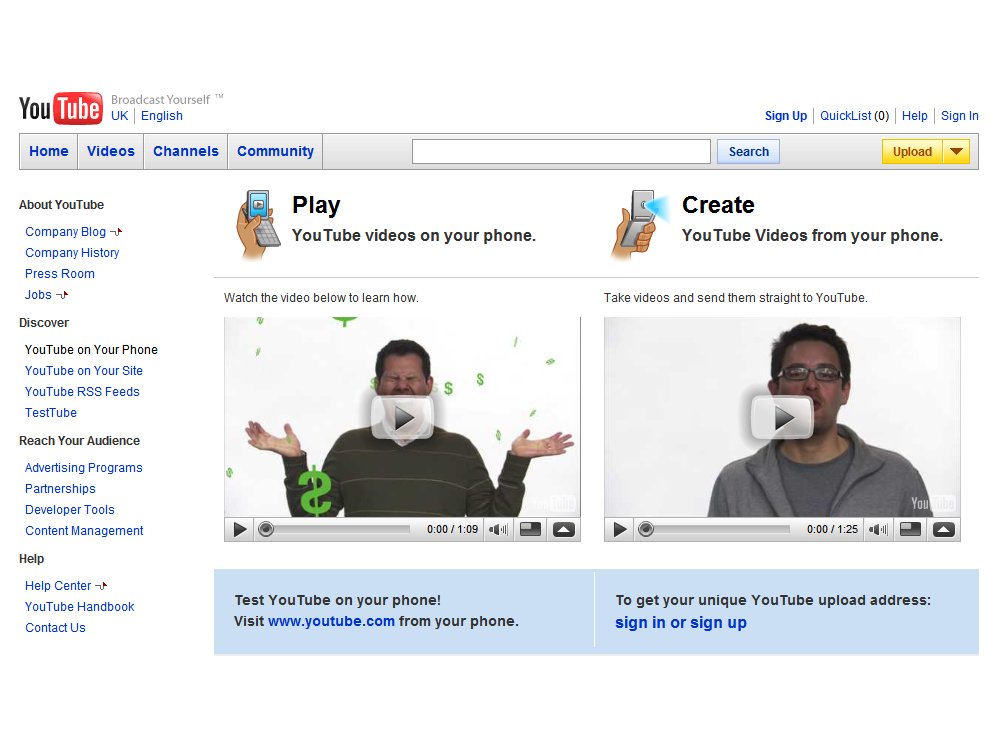Click external link icon beside Help Center
The width and height of the screenshot is (990, 743).
pos(101,586)
